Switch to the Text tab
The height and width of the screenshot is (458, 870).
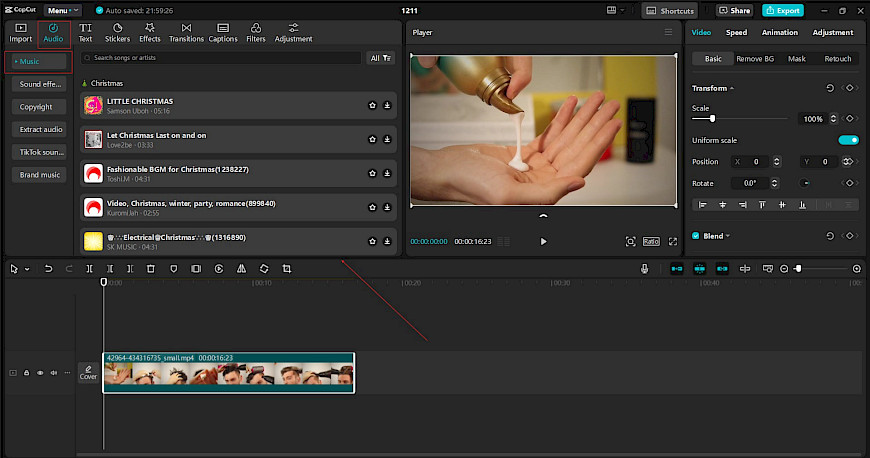(x=85, y=33)
